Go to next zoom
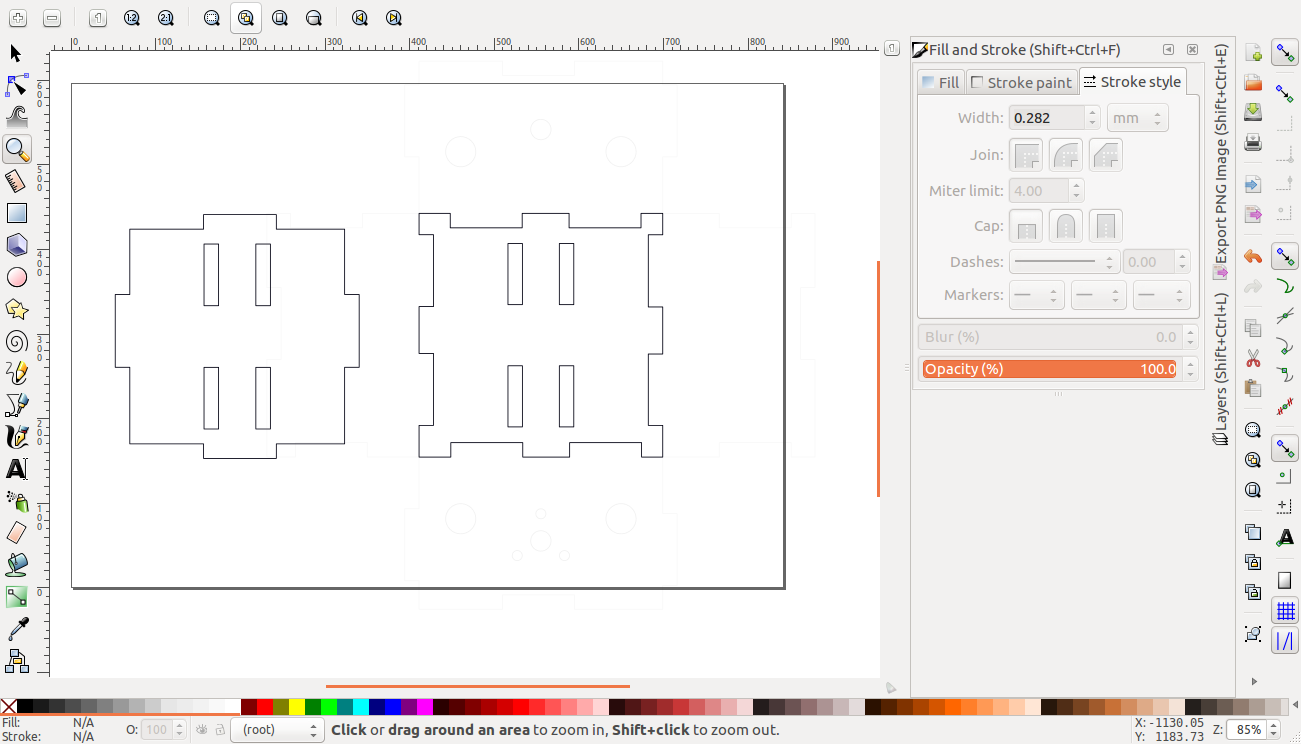This screenshot has height=744, width=1301. pyautogui.click(x=394, y=18)
